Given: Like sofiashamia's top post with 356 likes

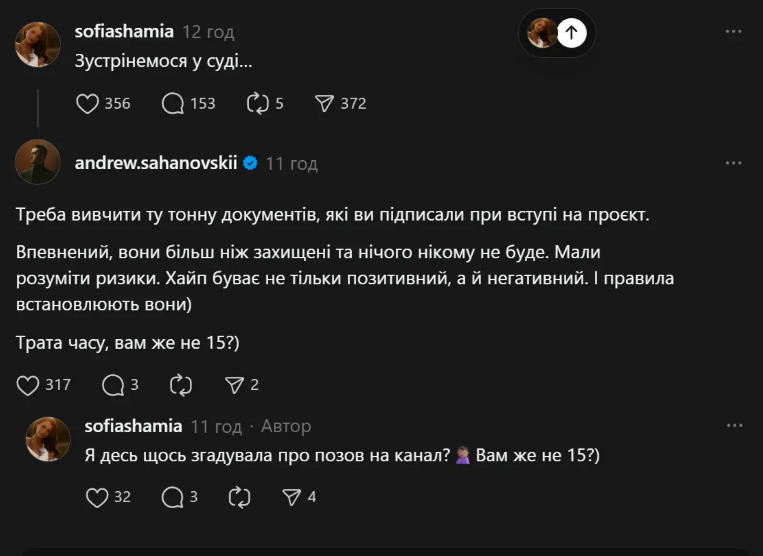Looking at the screenshot, I should (x=89, y=103).
